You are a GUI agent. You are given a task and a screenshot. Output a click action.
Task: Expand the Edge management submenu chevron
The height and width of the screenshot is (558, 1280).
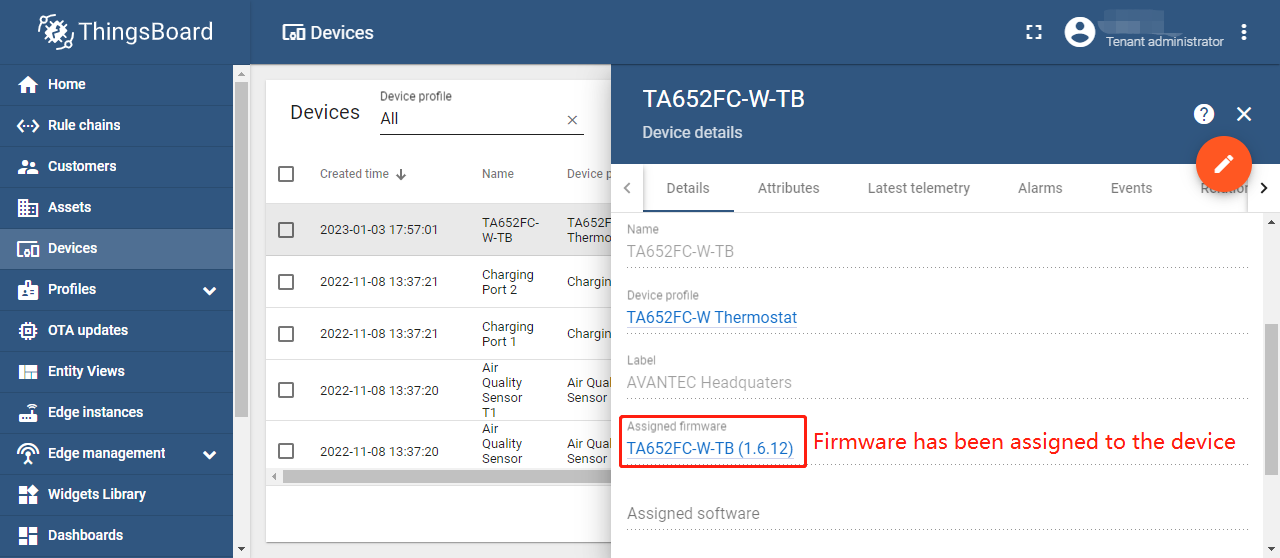(210, 454)
